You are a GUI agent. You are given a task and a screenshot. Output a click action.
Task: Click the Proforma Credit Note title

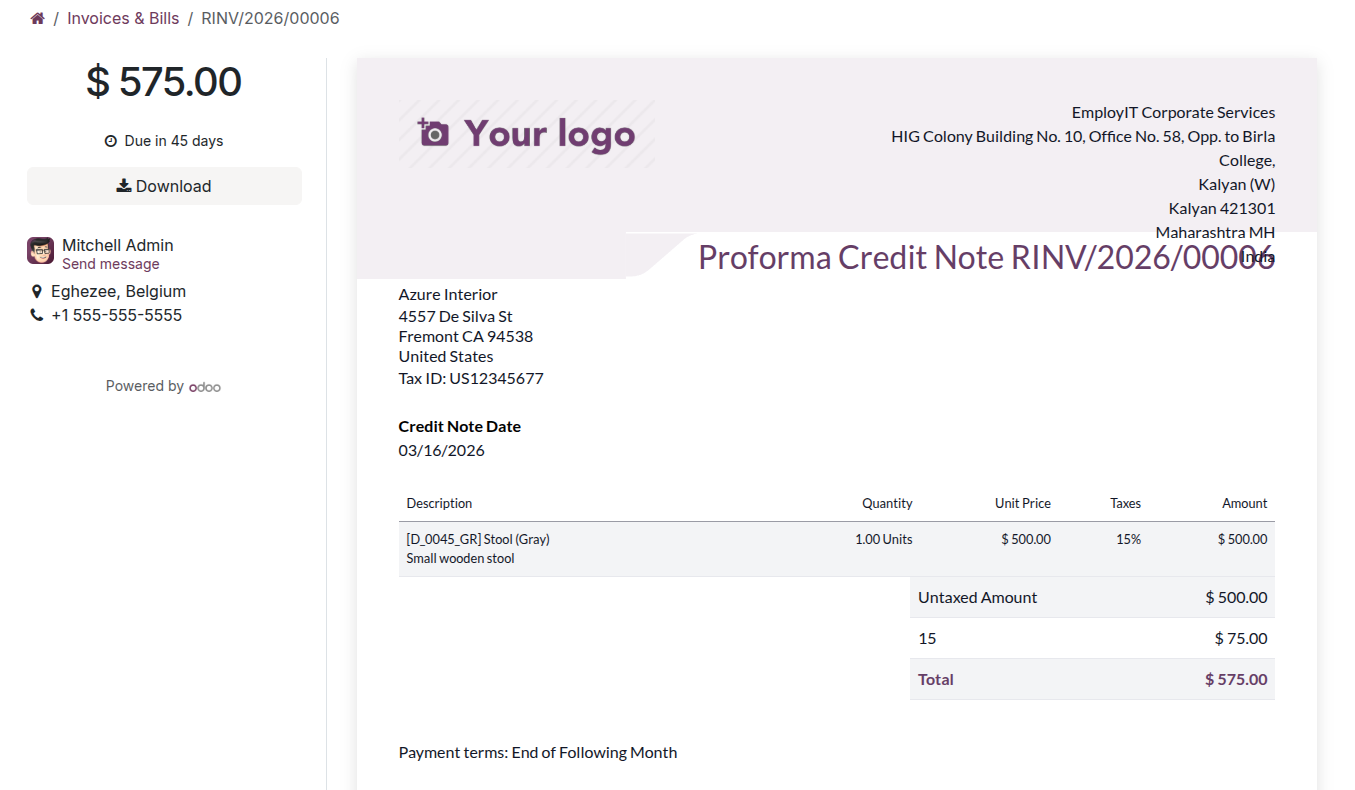(986, 257)
